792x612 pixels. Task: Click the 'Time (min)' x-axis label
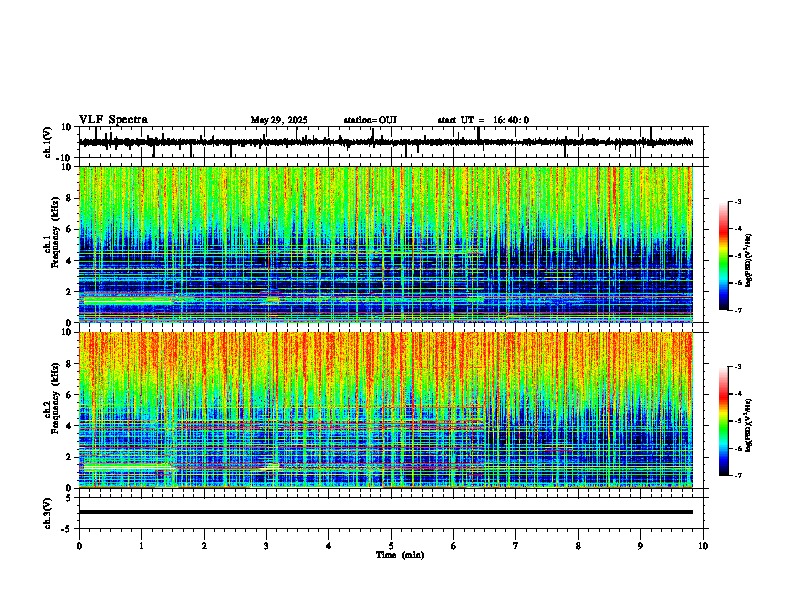pyautogui.click(x=400, y=555)
